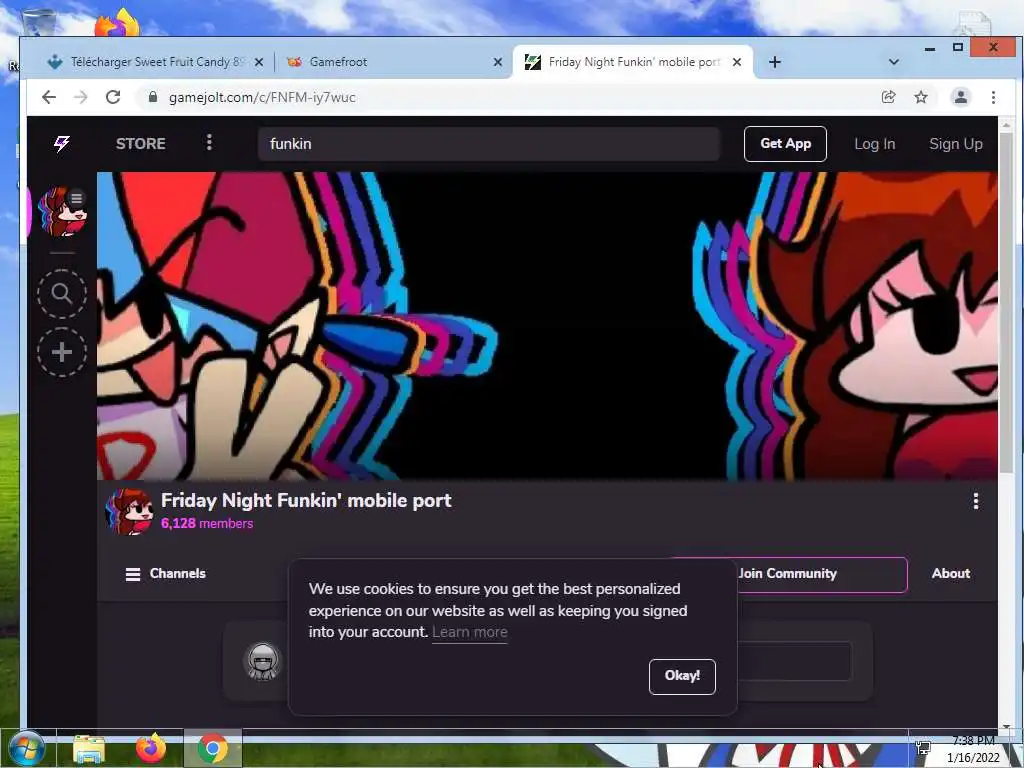Screen dimensions: 1024x768
Task: Click the Chrome taskbar icon
Action: tap(212, 748)
